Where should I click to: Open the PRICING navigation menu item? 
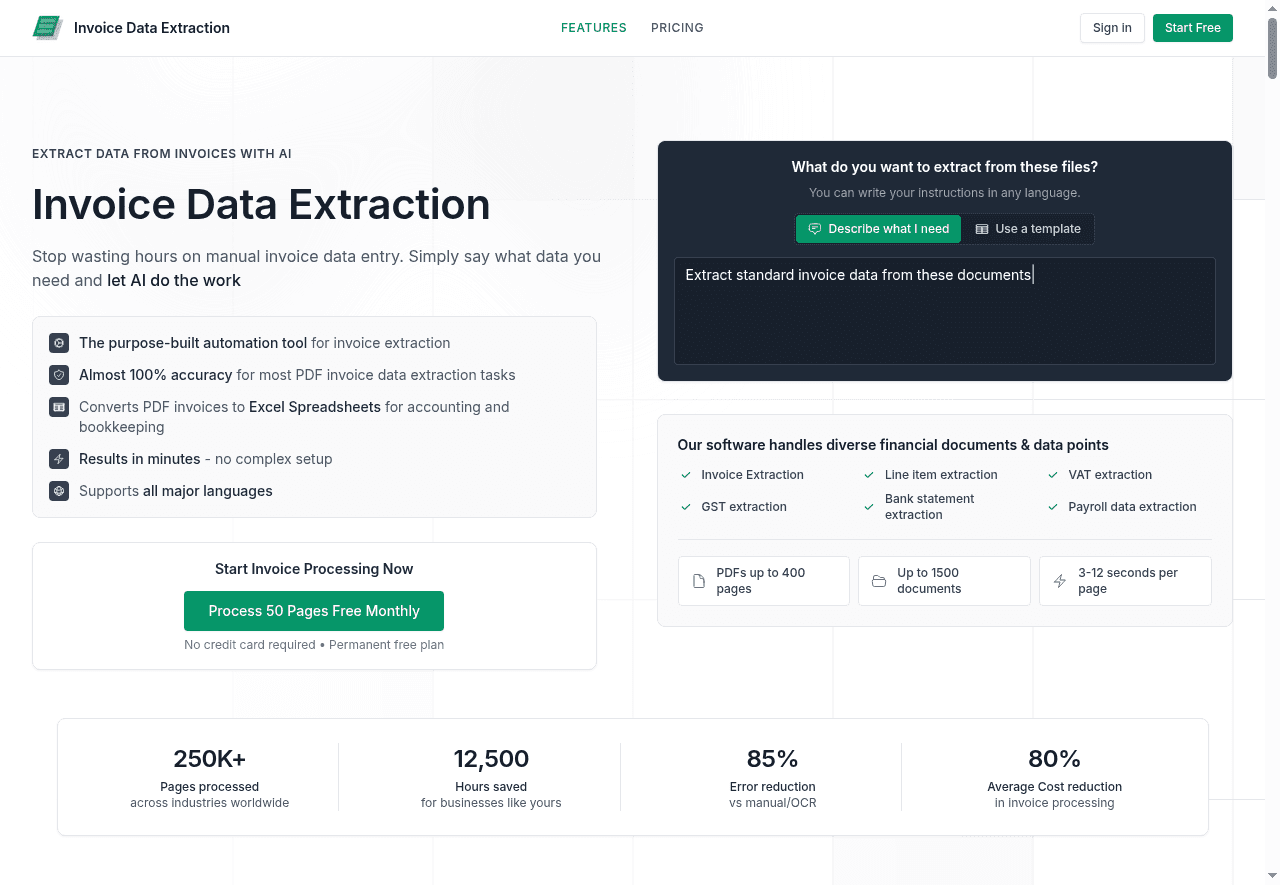(677, 28)
